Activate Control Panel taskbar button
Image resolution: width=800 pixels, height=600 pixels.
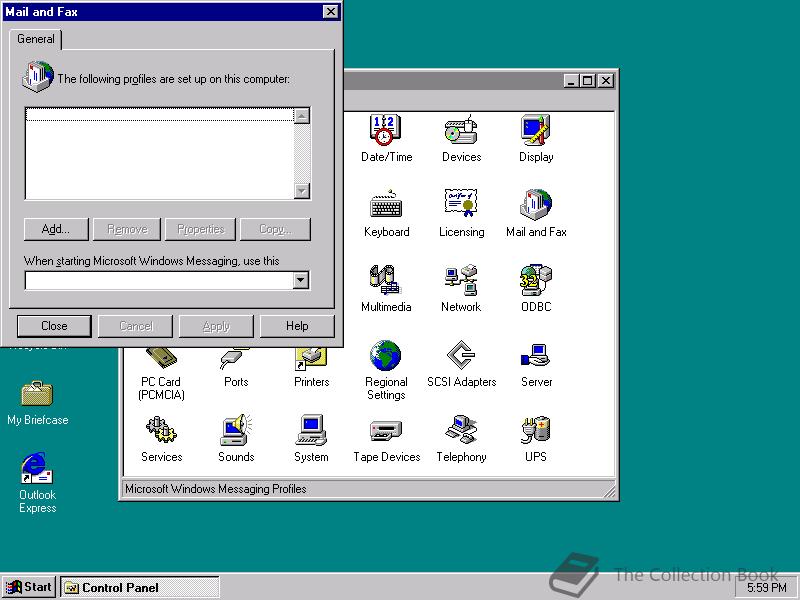click(x=140, y=587)
